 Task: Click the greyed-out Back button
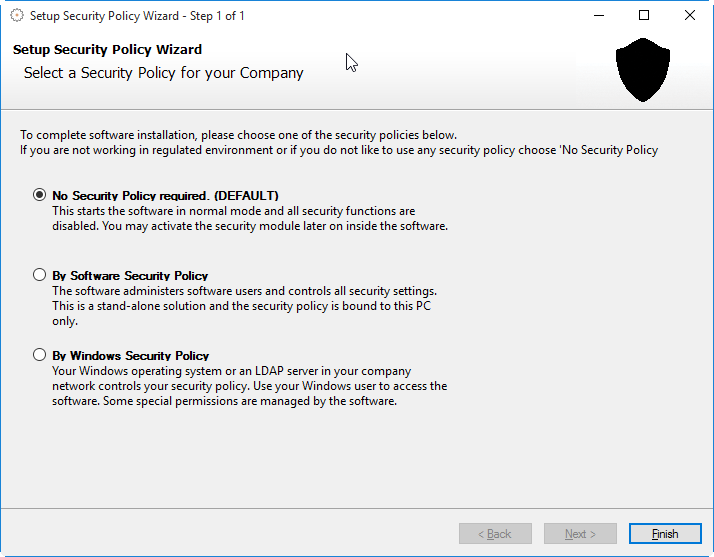click(495, 534)
